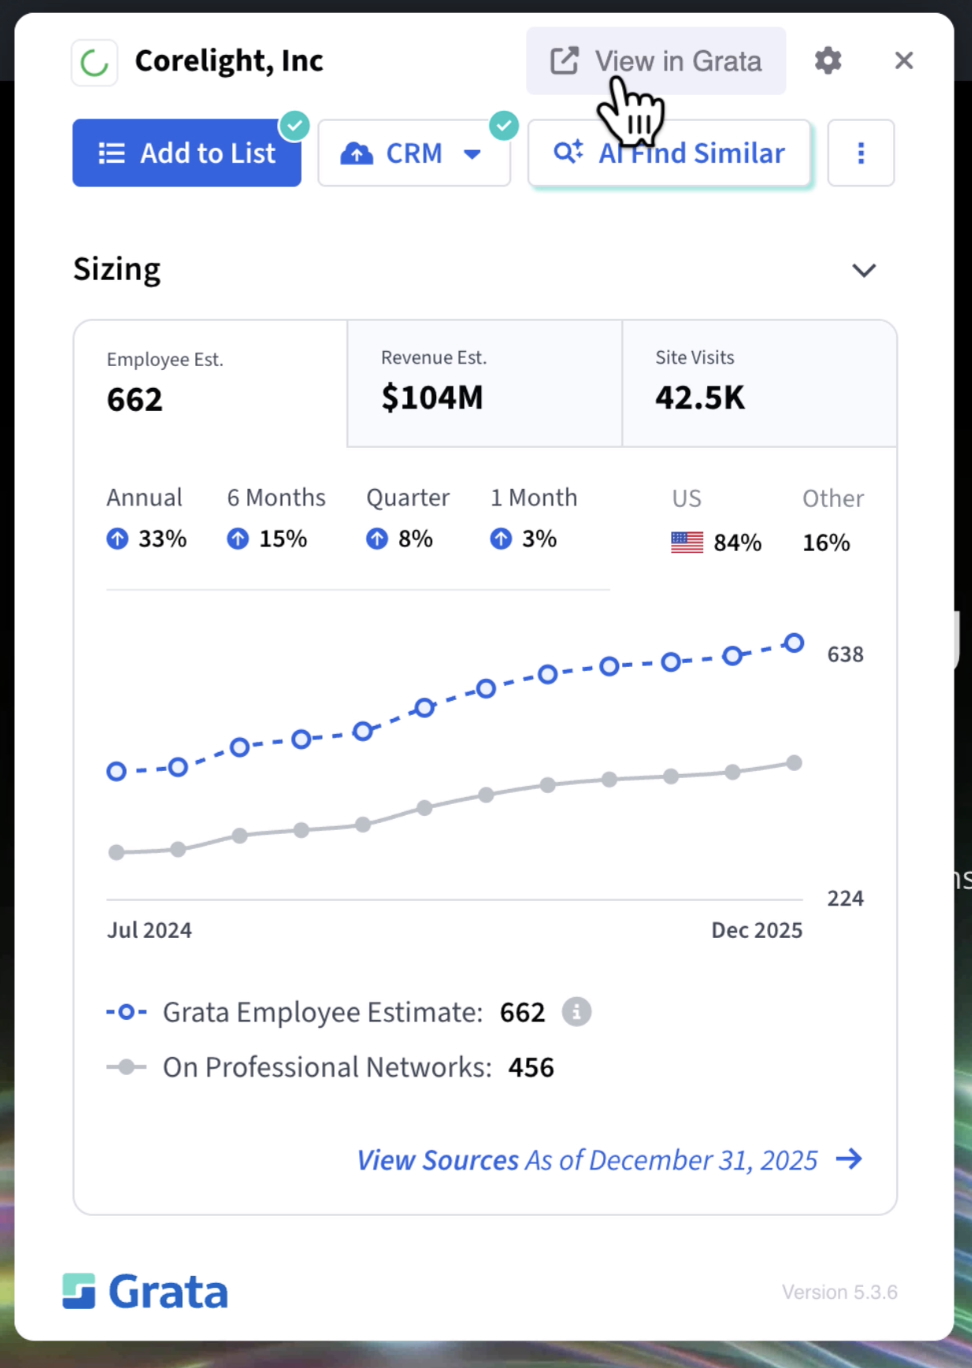Switch to the Revenue Est. tab

483,383
